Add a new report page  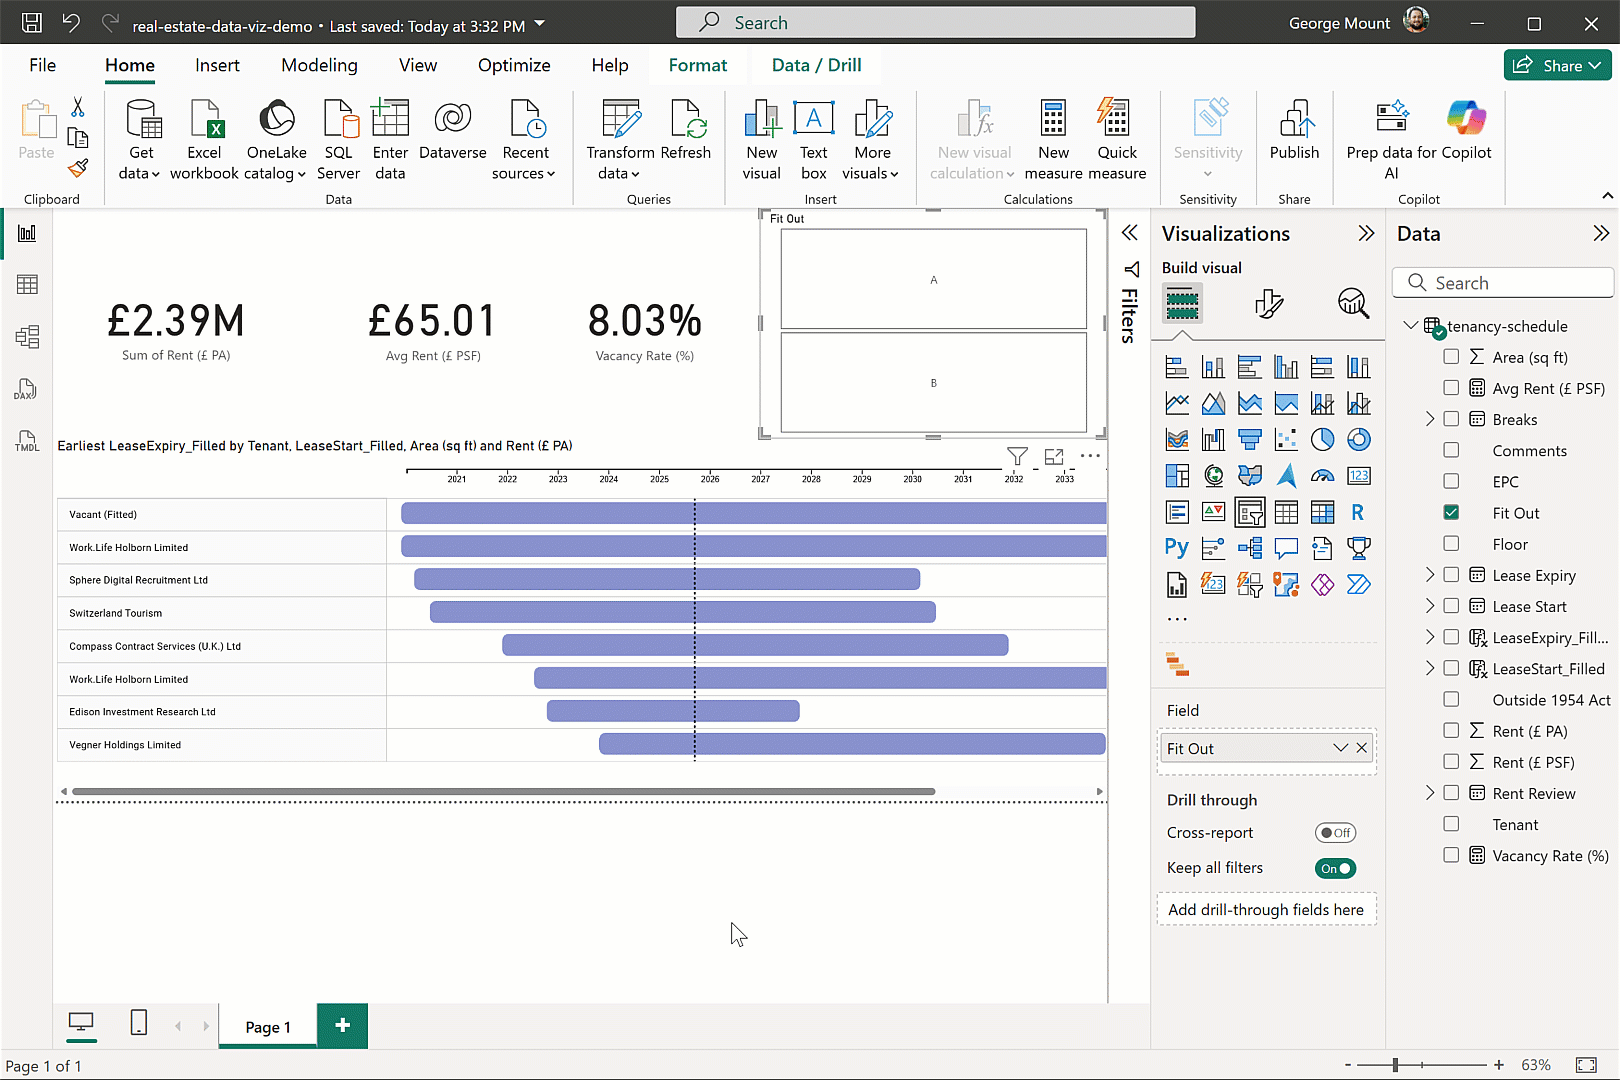(x=342, y=1026)
